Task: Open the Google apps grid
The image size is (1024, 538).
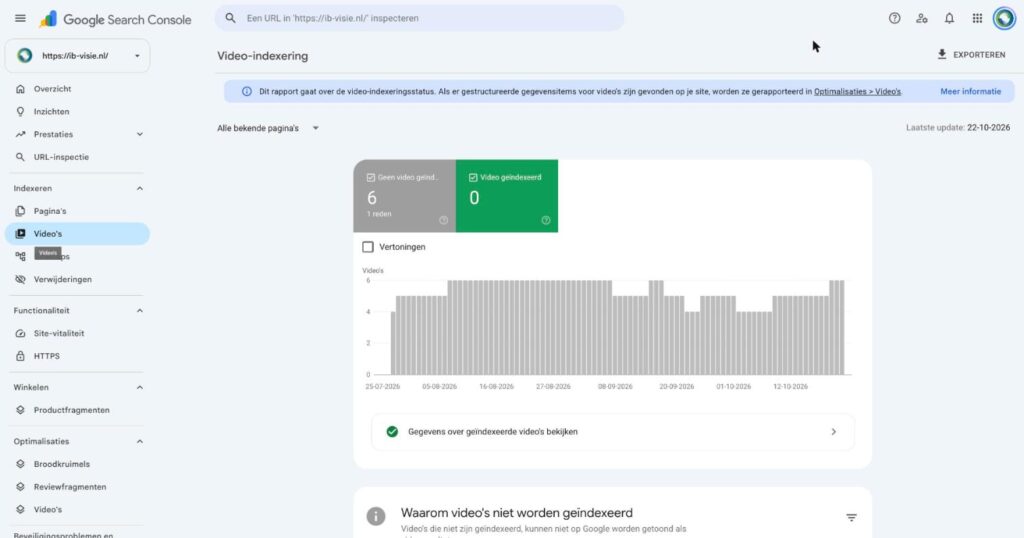Action: (x=977, y=18)
